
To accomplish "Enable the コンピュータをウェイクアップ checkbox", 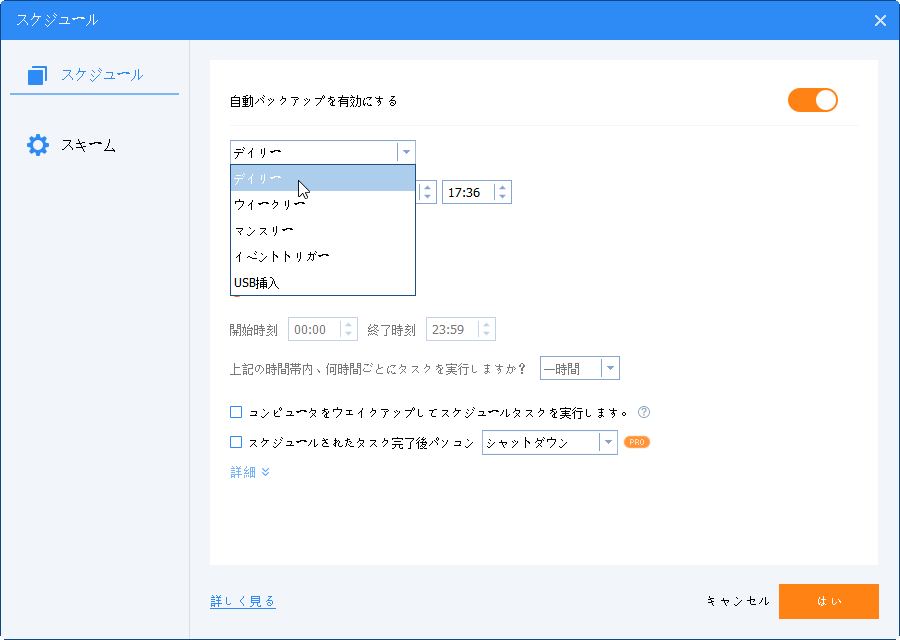I will [x=236, y=412].
